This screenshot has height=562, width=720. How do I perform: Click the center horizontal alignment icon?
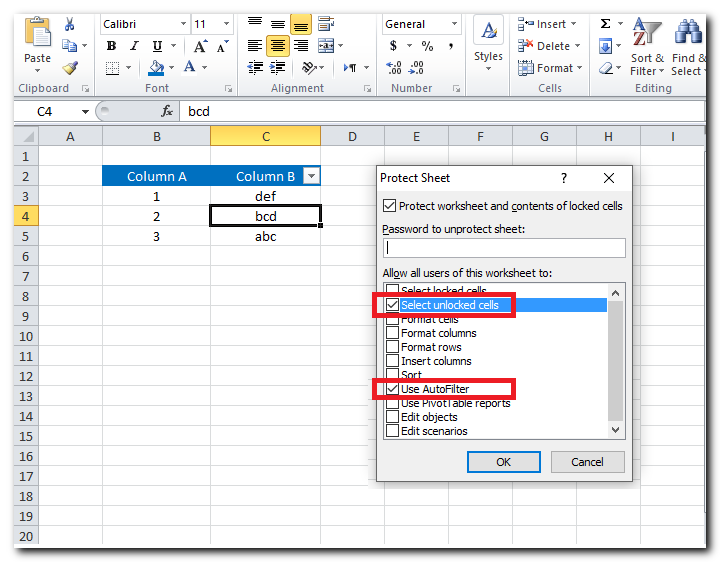point(277,46)
